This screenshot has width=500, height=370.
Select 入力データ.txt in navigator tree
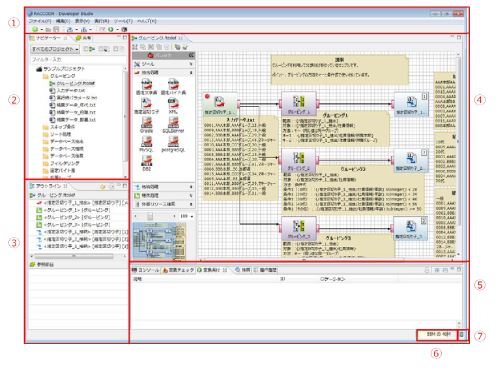tap(67, 90)
